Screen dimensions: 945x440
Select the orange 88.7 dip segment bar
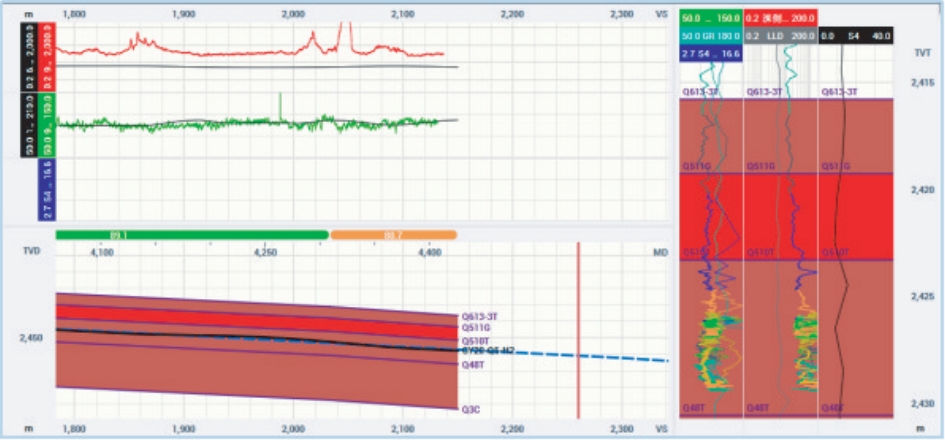point(394,234)
